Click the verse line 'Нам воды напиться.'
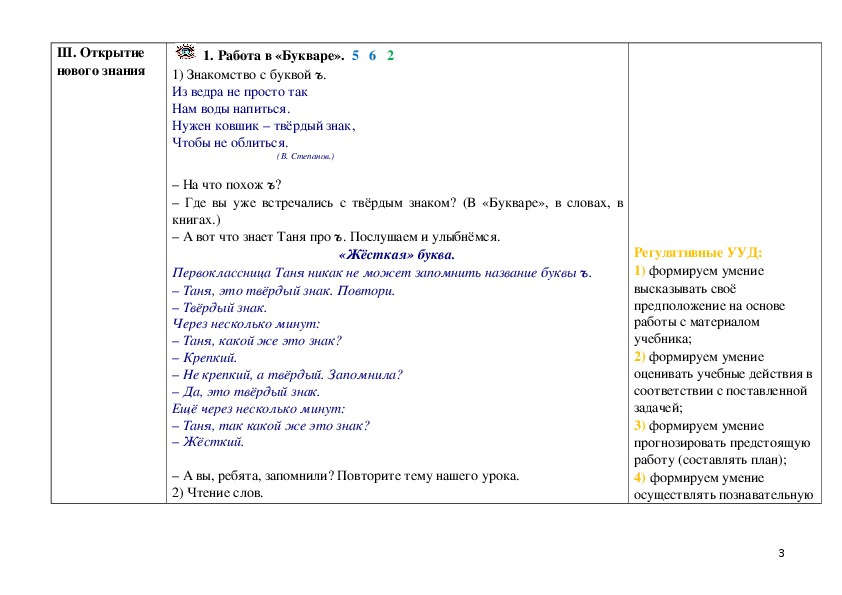Viewport: 842px width, 595px height. [231, 109]
